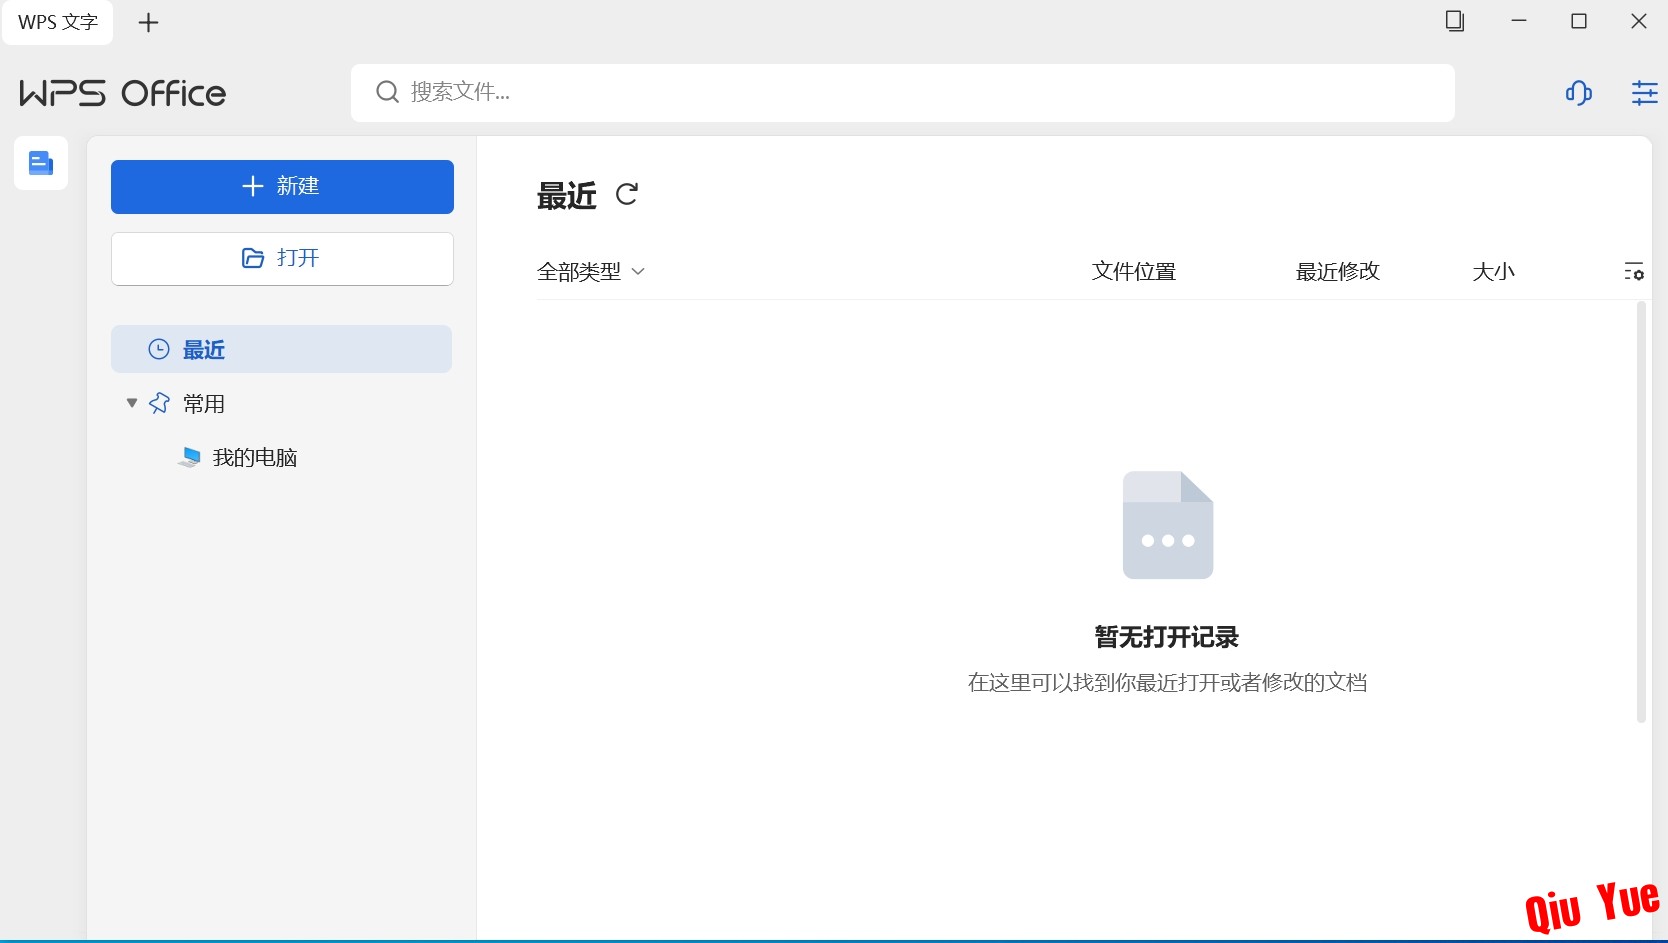1668x943 pixels.
Task: Open list display settings icon beside 大小
Action: [x=1634, y=272]
